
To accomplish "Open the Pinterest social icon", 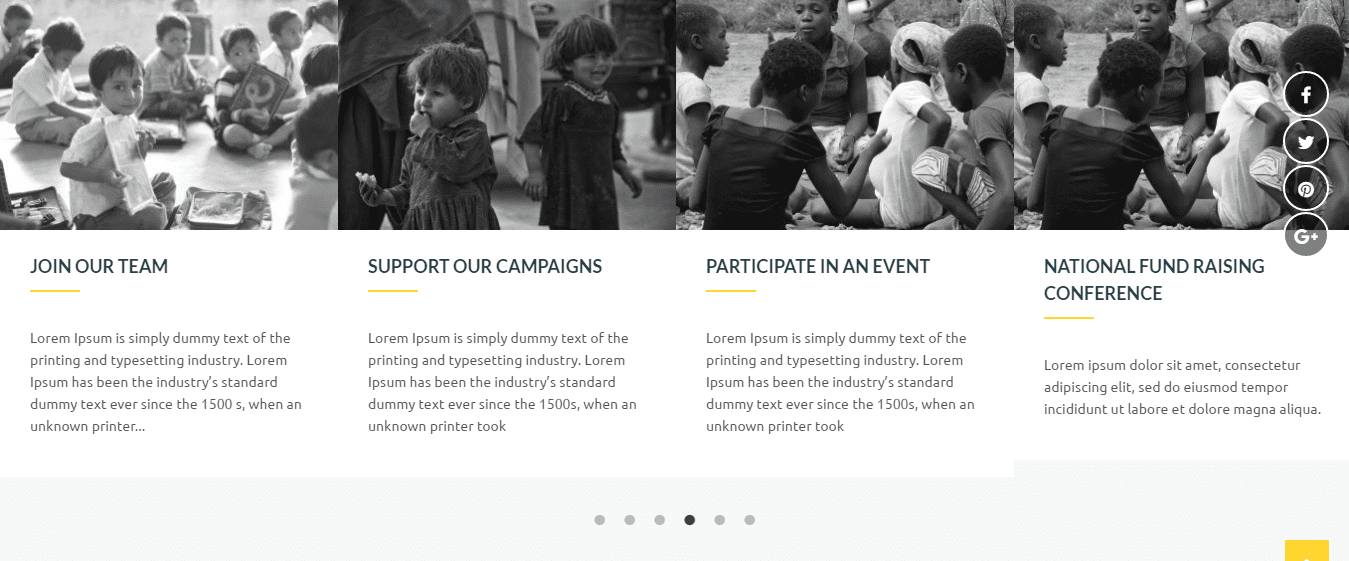I will [x=1306, y=189].
